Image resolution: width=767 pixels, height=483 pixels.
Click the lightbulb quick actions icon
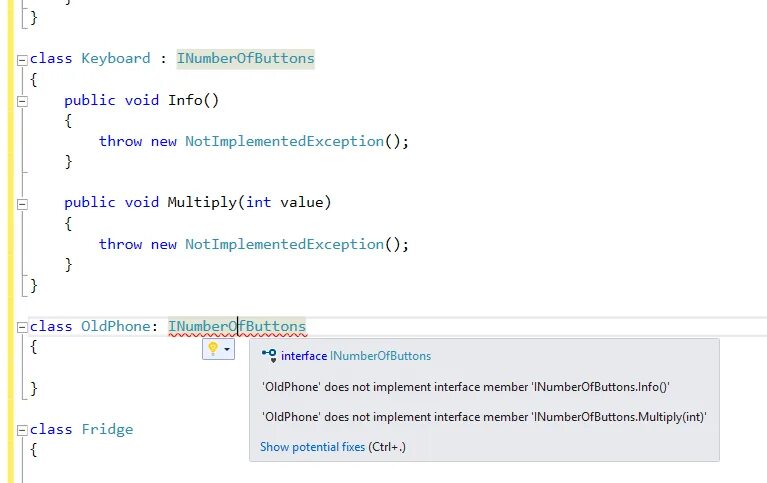point(213,349)
